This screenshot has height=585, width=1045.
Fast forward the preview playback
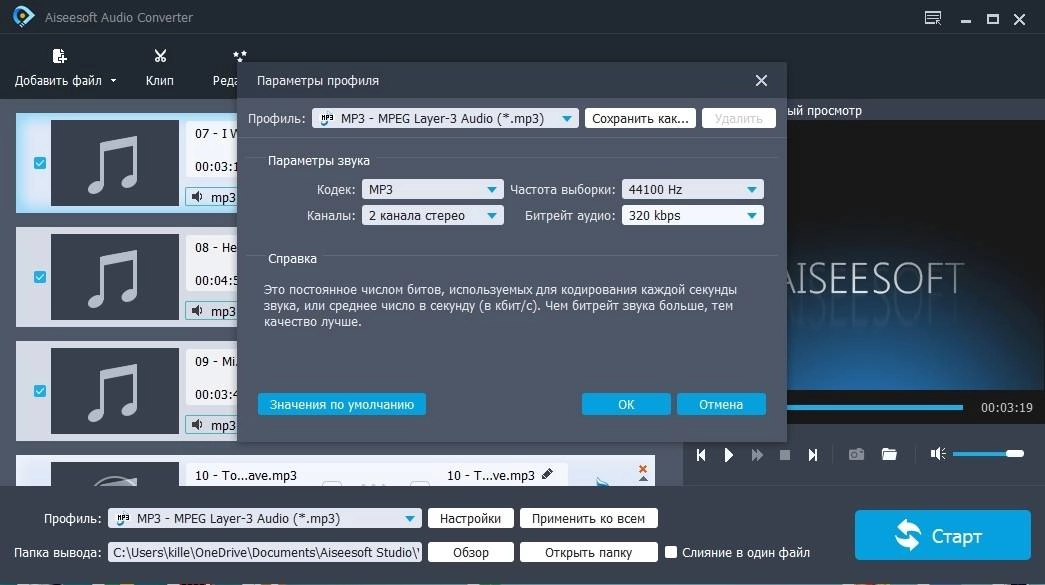(757, 455)
